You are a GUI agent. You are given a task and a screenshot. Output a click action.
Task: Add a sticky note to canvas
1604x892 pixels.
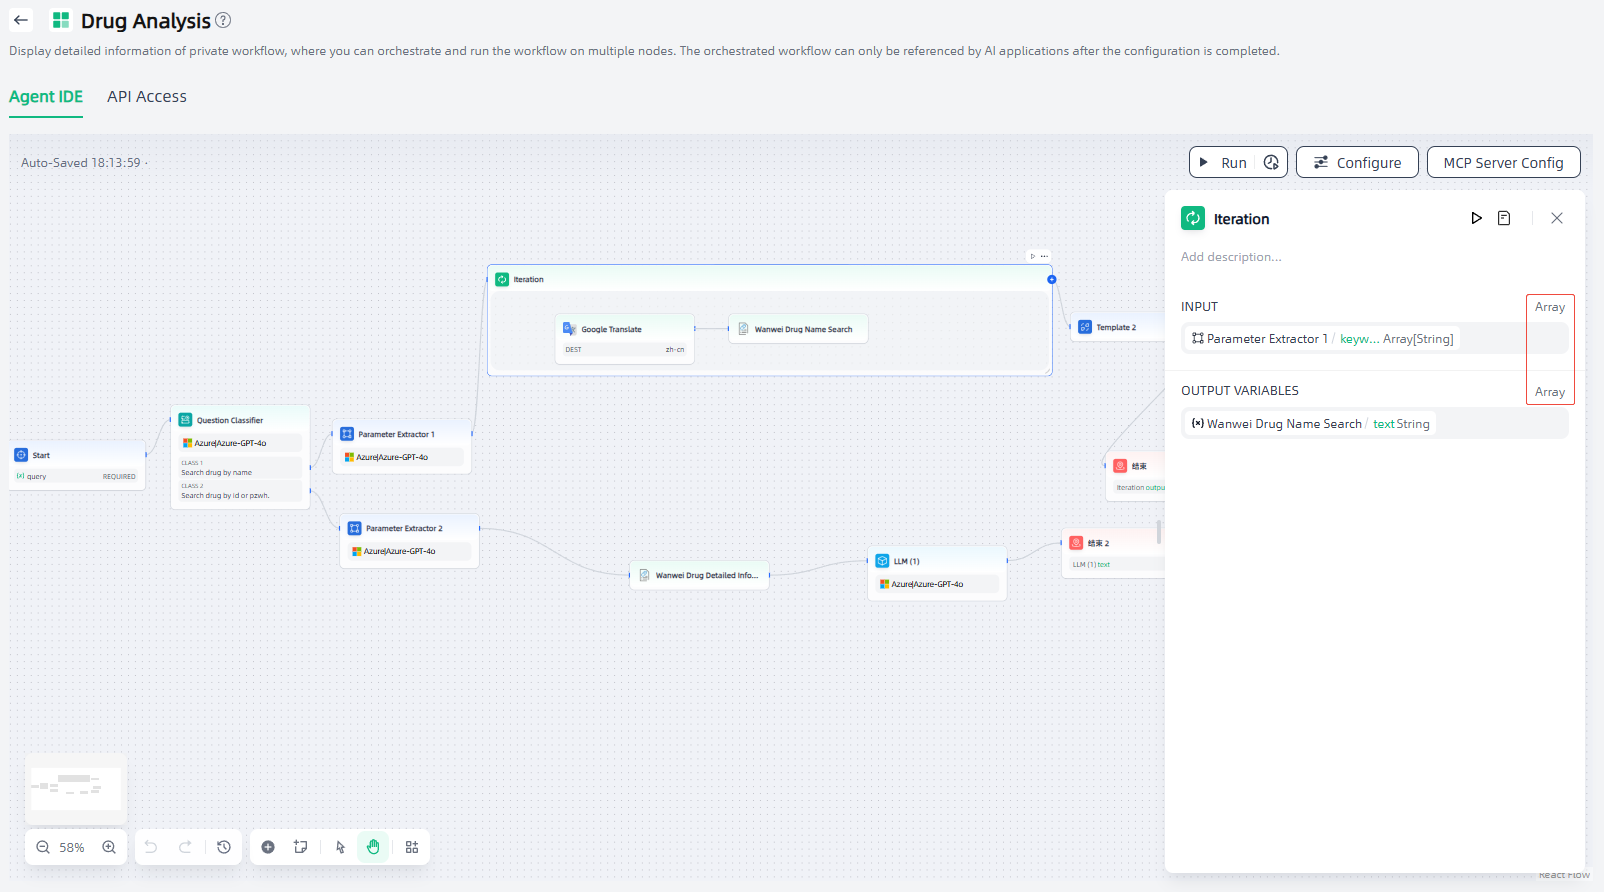tap(300, 847)
